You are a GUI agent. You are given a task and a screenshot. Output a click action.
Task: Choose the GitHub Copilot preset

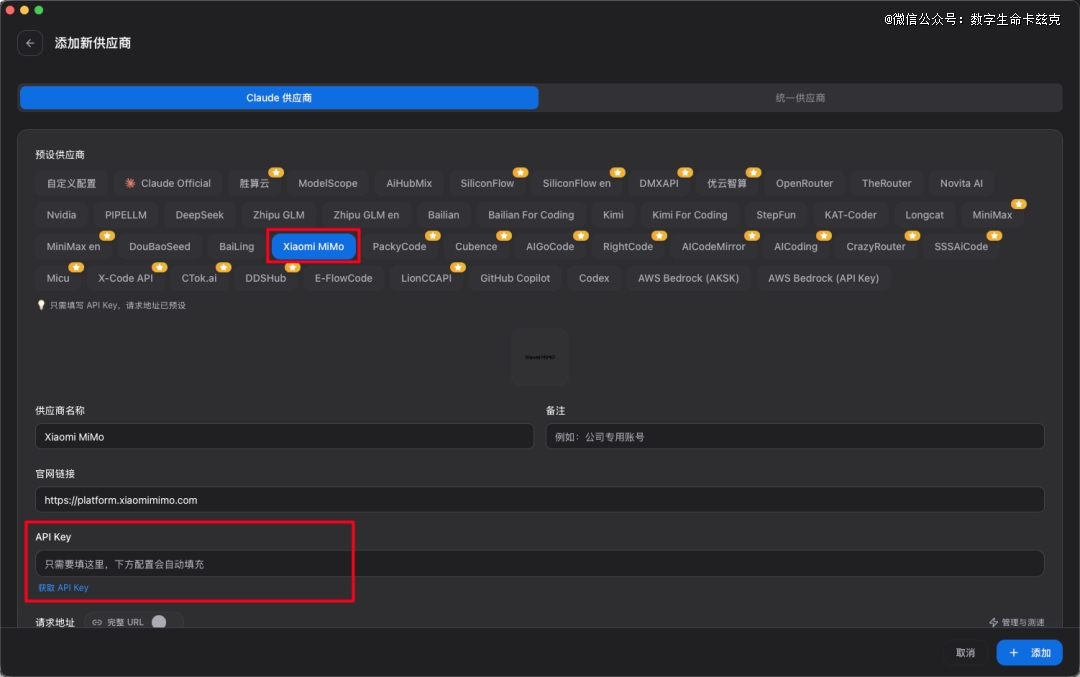point(515,278)
